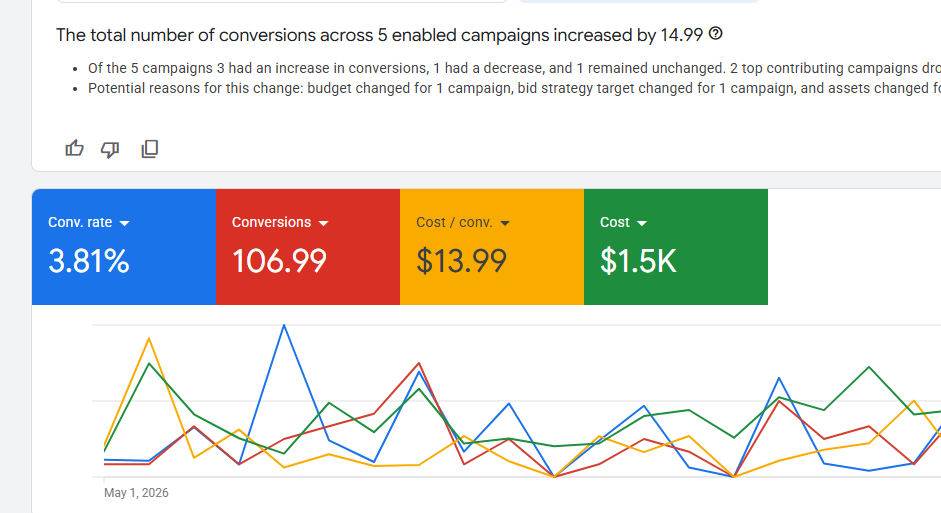Open the help icon beside 14.99
This screenshot has width=941, height=513.
click(715, 34)
